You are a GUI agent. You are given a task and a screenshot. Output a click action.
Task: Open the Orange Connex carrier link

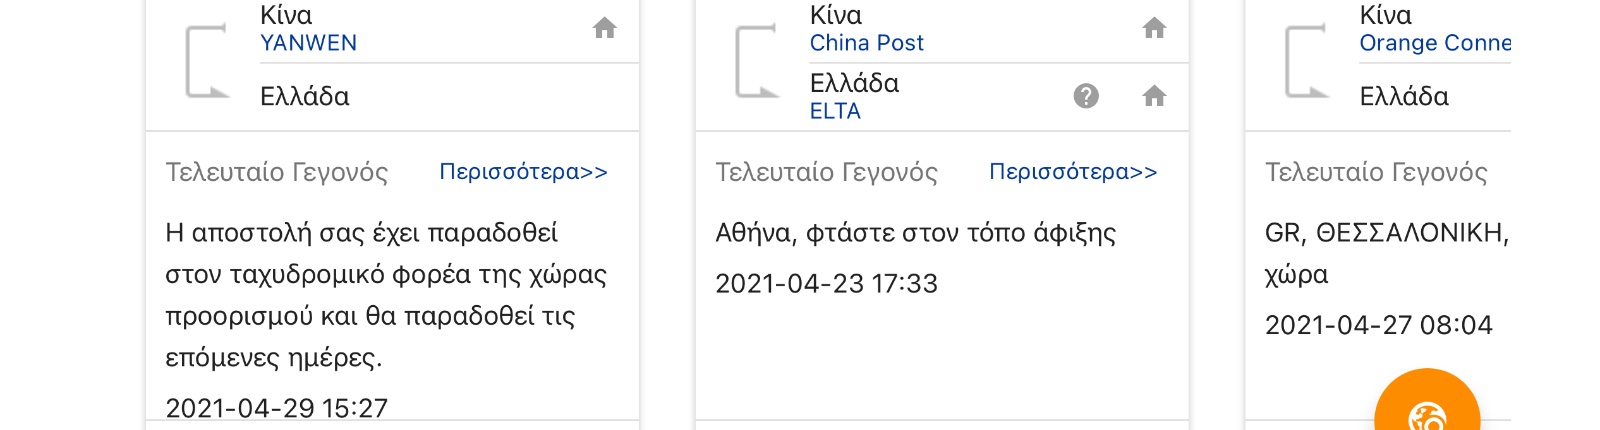tap(1435, 43)
